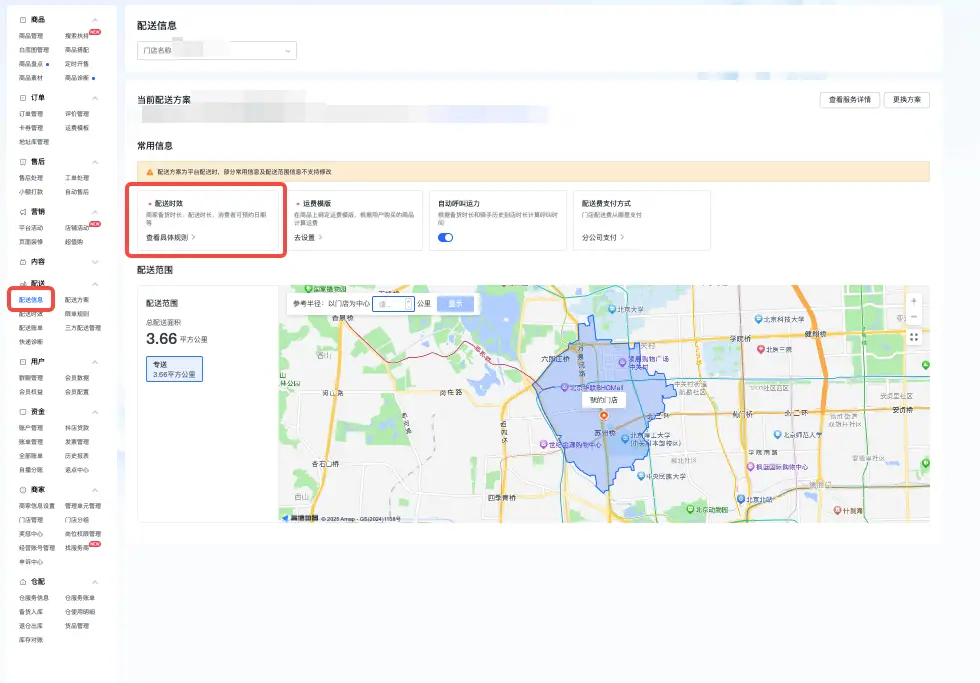Collapse the 售后 sidebar section
The width and height of the screenshot is (980, 683).
coord(95,162)
